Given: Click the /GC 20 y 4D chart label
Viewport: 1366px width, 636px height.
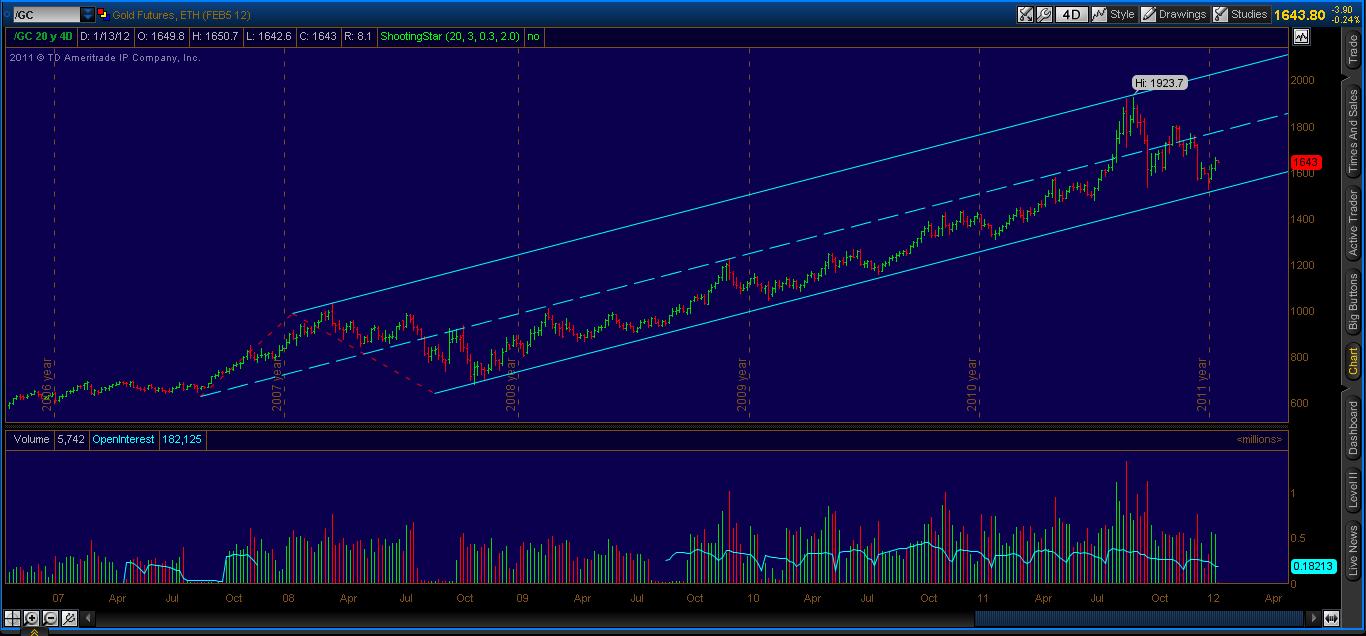Looking at the screenshot, I should [44, 36].
